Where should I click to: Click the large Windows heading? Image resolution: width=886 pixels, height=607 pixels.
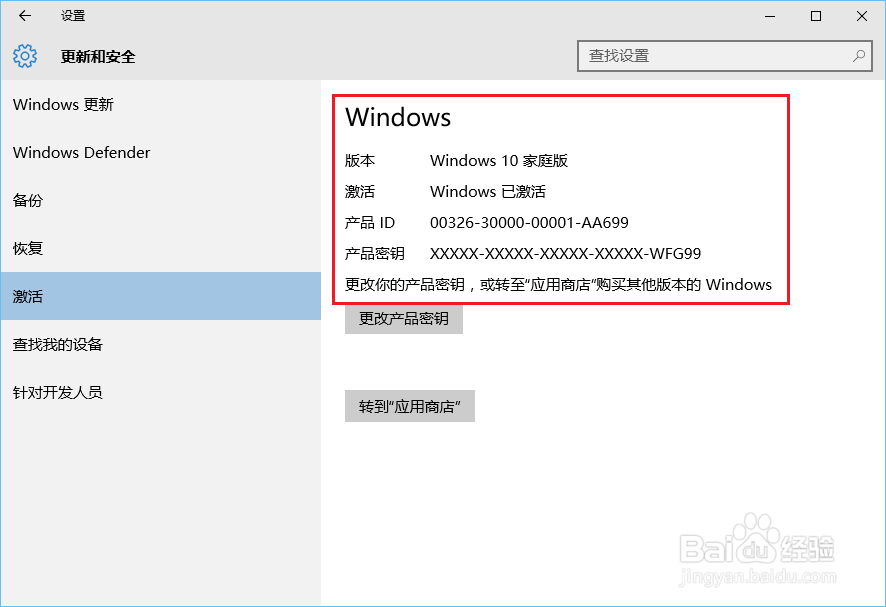[398, 118]
